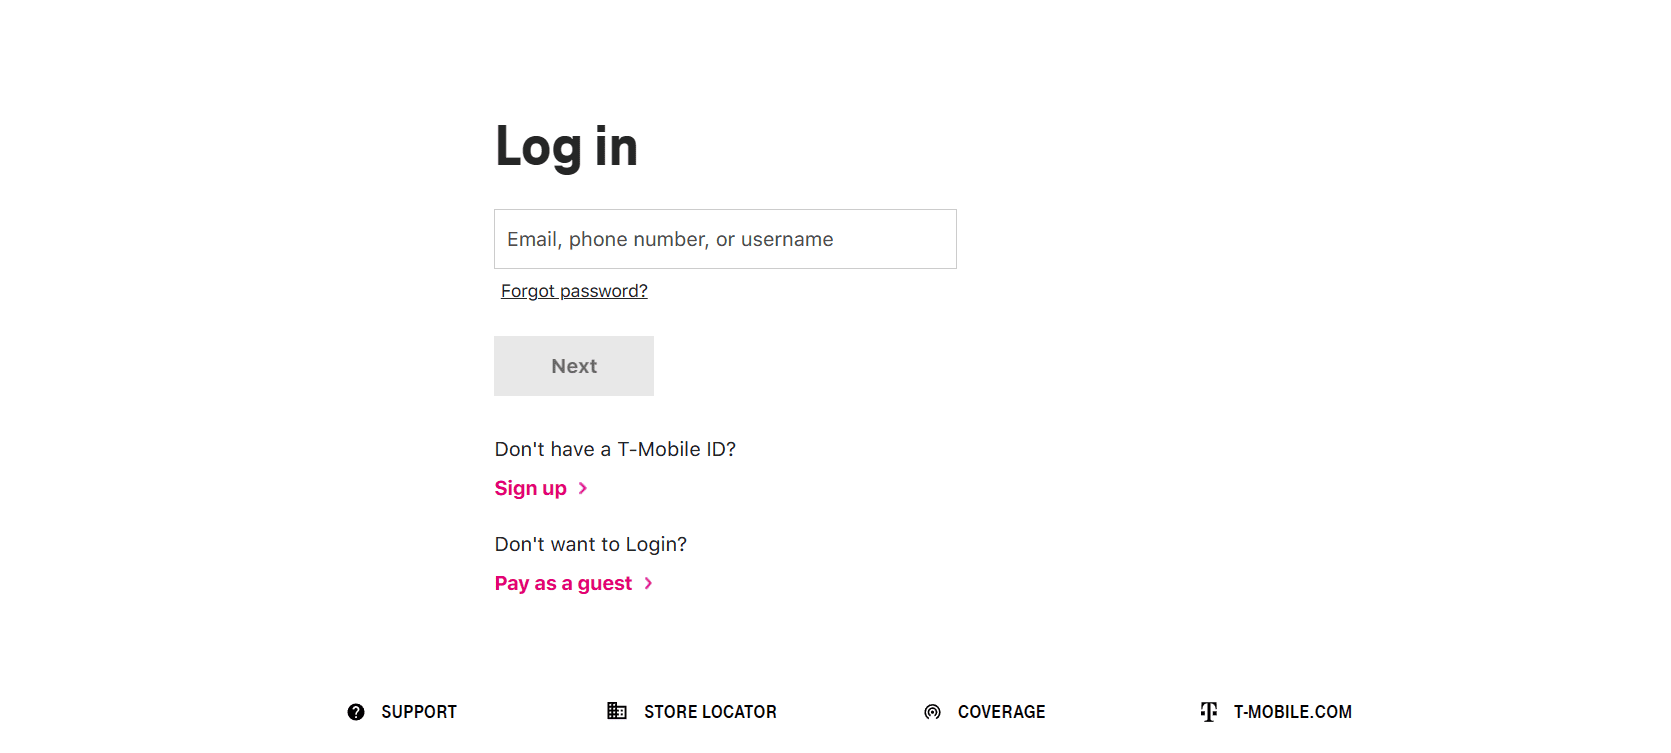Viewport: 1671px width, 753px height.
Task: Open the Forgot password page
Action: [574, 290]
